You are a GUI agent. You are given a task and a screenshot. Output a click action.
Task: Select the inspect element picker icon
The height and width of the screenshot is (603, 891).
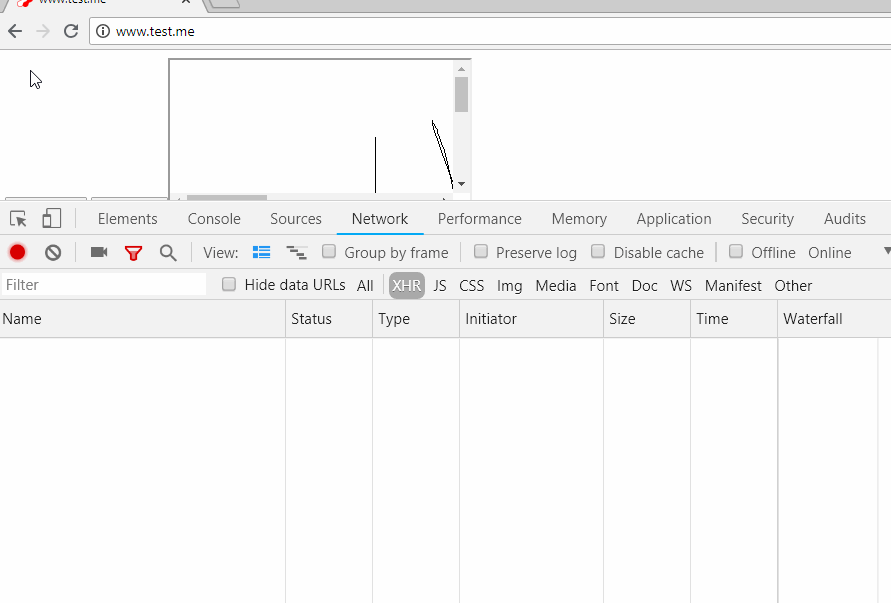coord(18,219)
